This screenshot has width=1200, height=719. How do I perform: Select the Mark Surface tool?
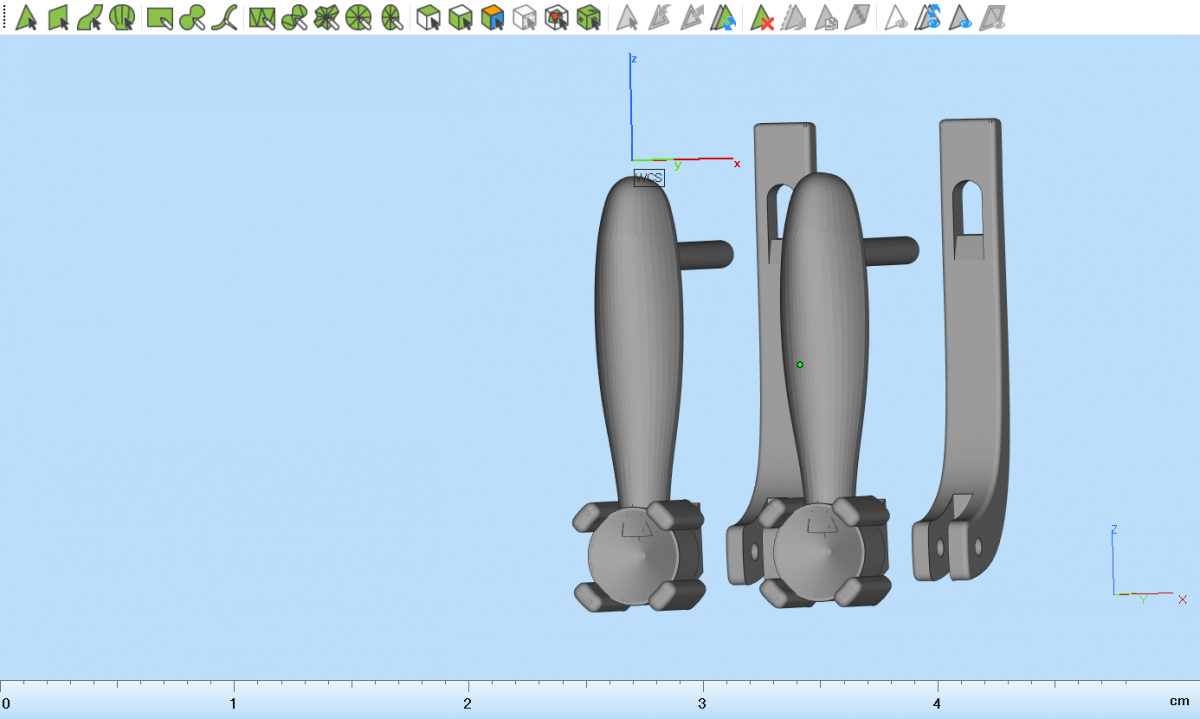(x=90, y=17)
